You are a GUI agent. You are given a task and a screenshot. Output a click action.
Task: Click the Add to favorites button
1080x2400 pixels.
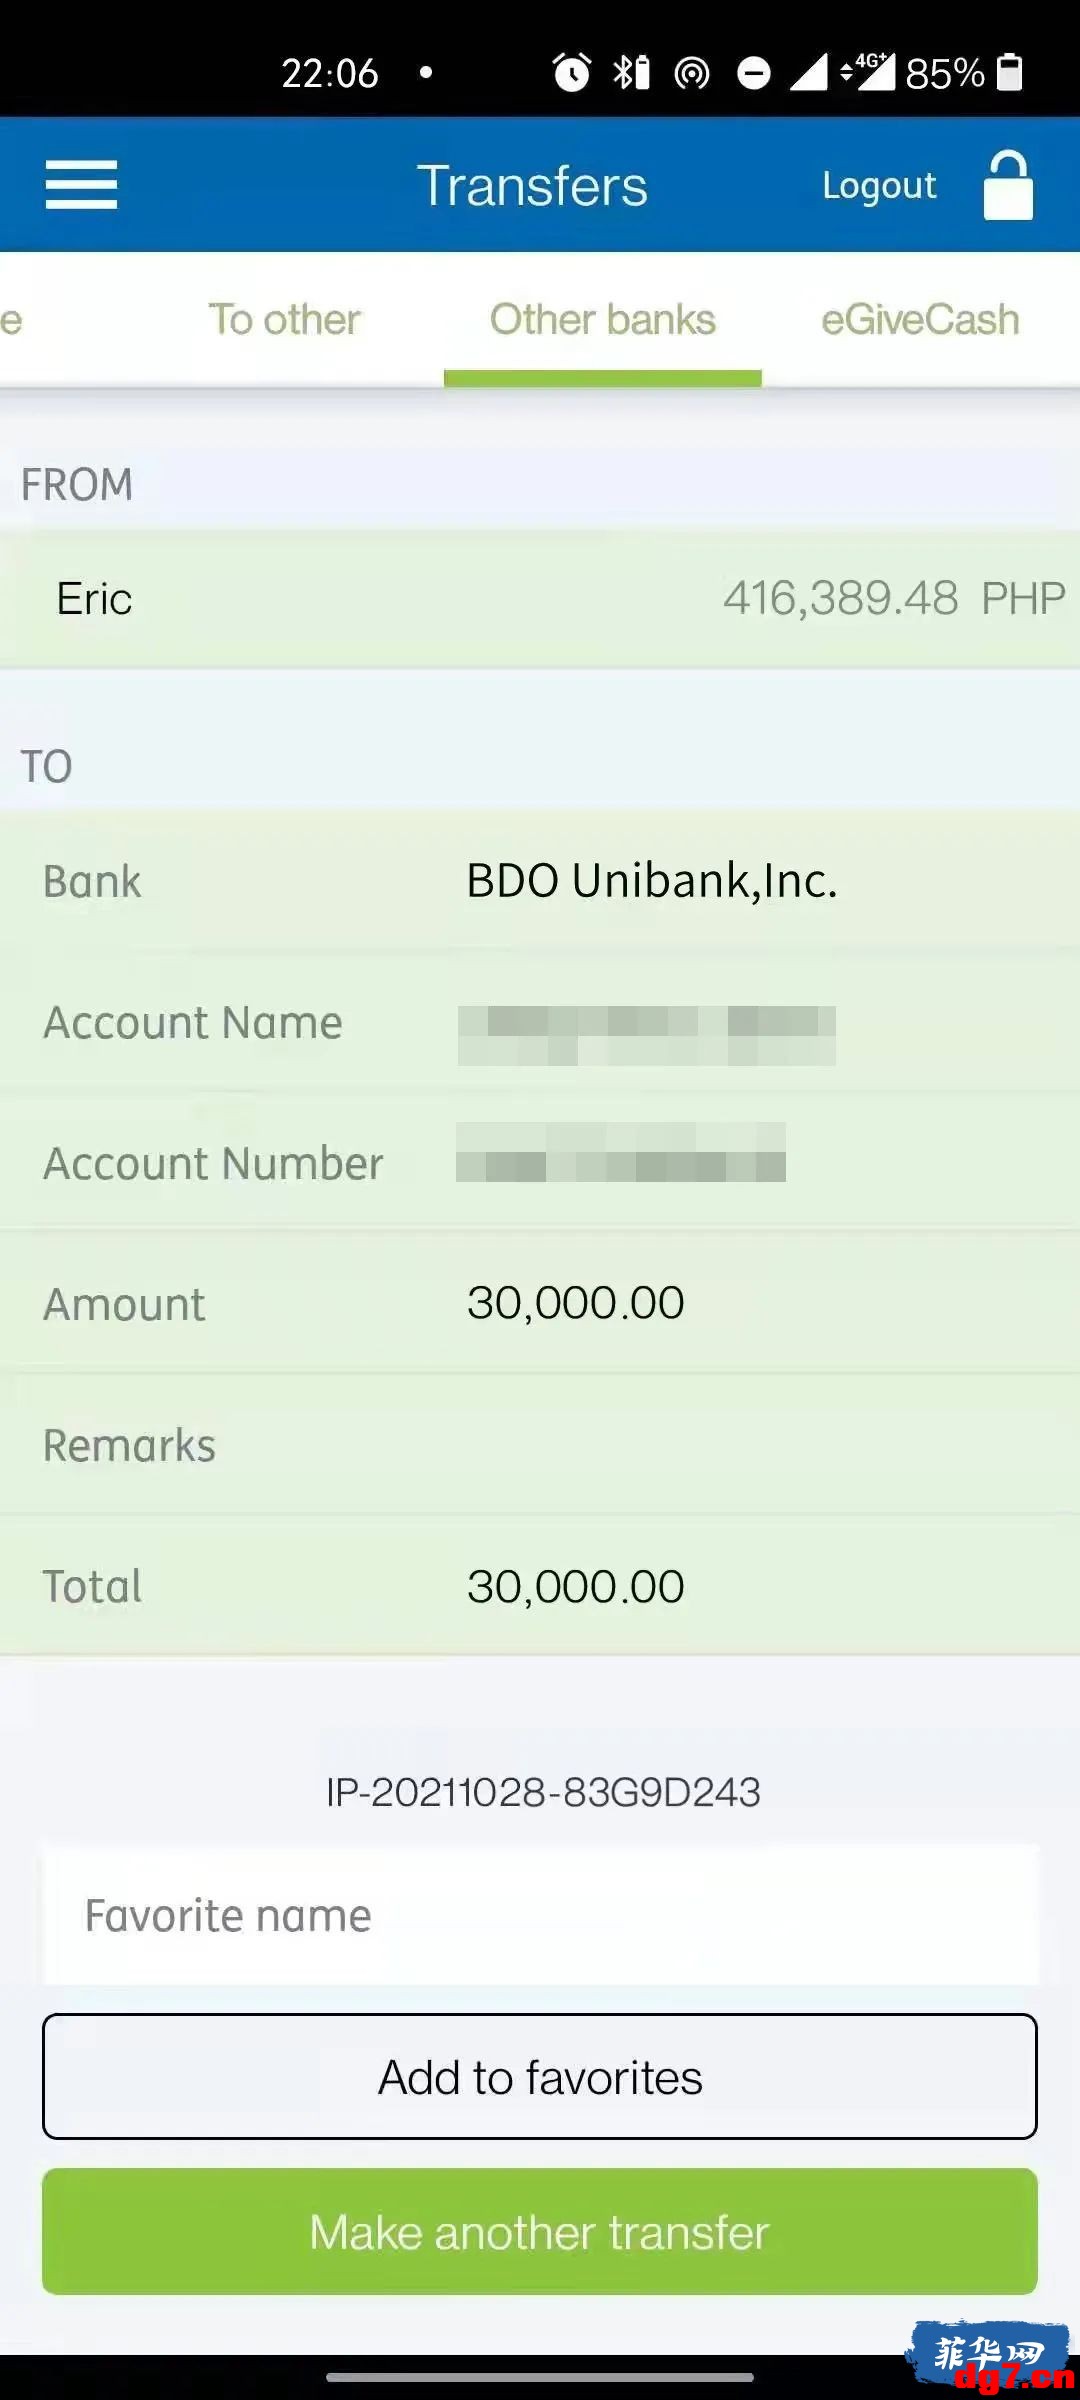point(540,2077)
